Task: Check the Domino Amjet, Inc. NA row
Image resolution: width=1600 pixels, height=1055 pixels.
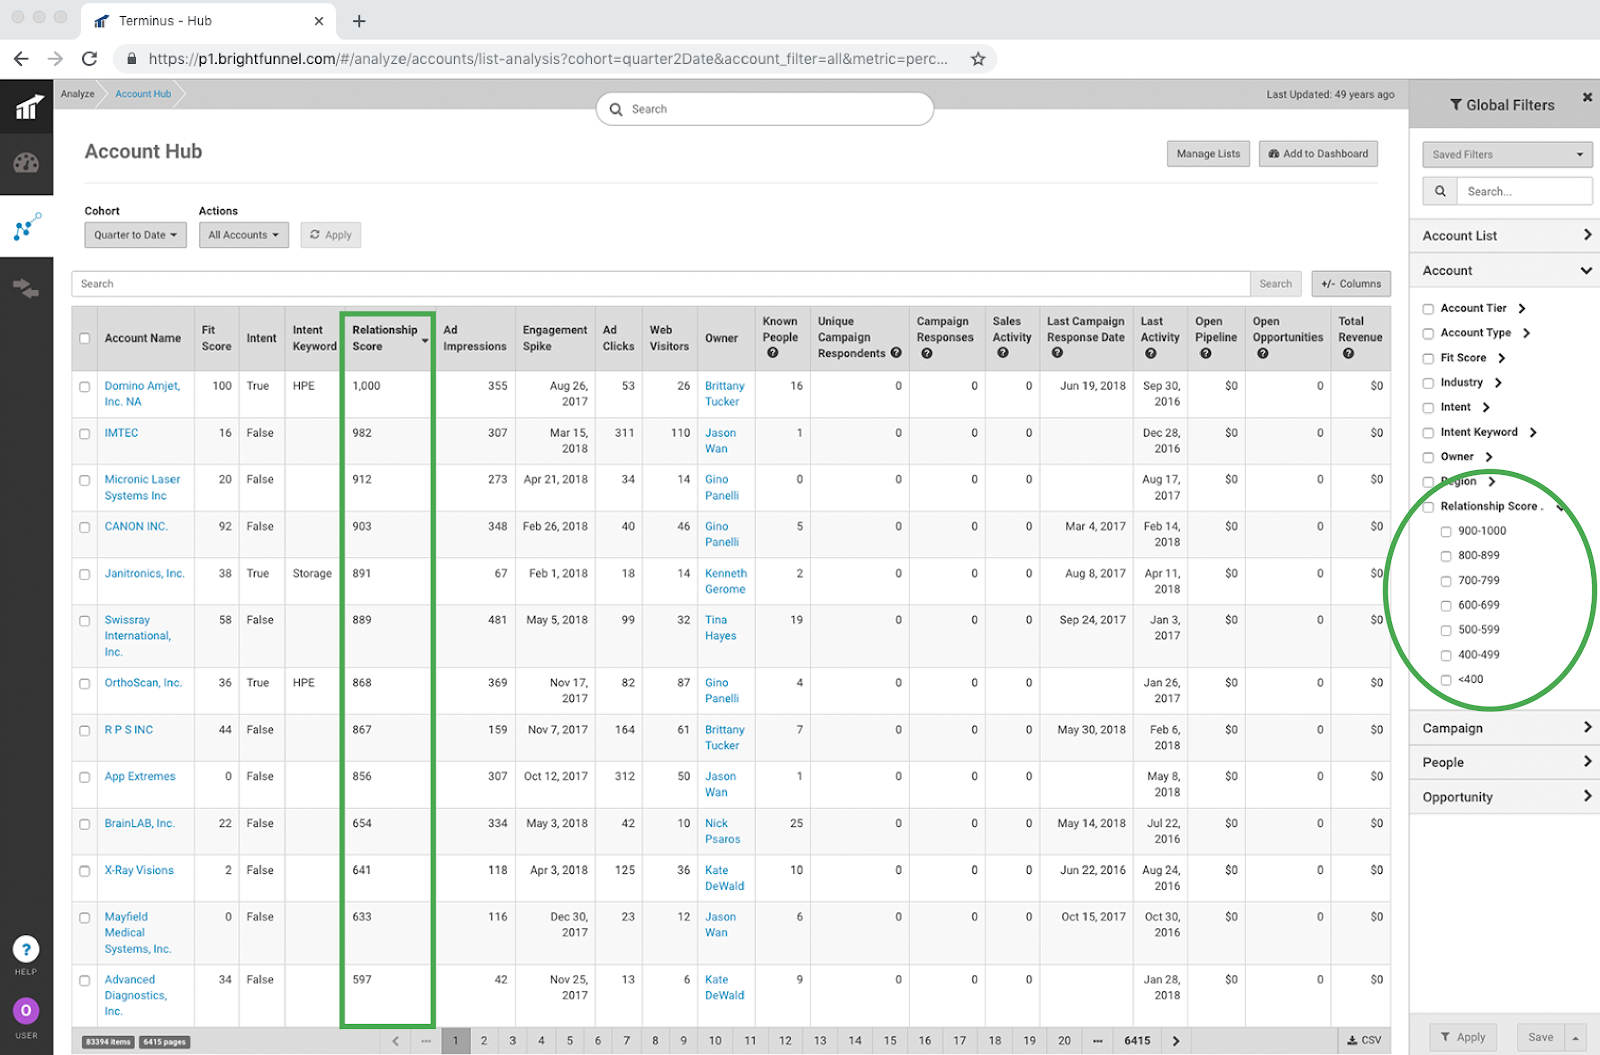Action: click(x=84, y=387)
